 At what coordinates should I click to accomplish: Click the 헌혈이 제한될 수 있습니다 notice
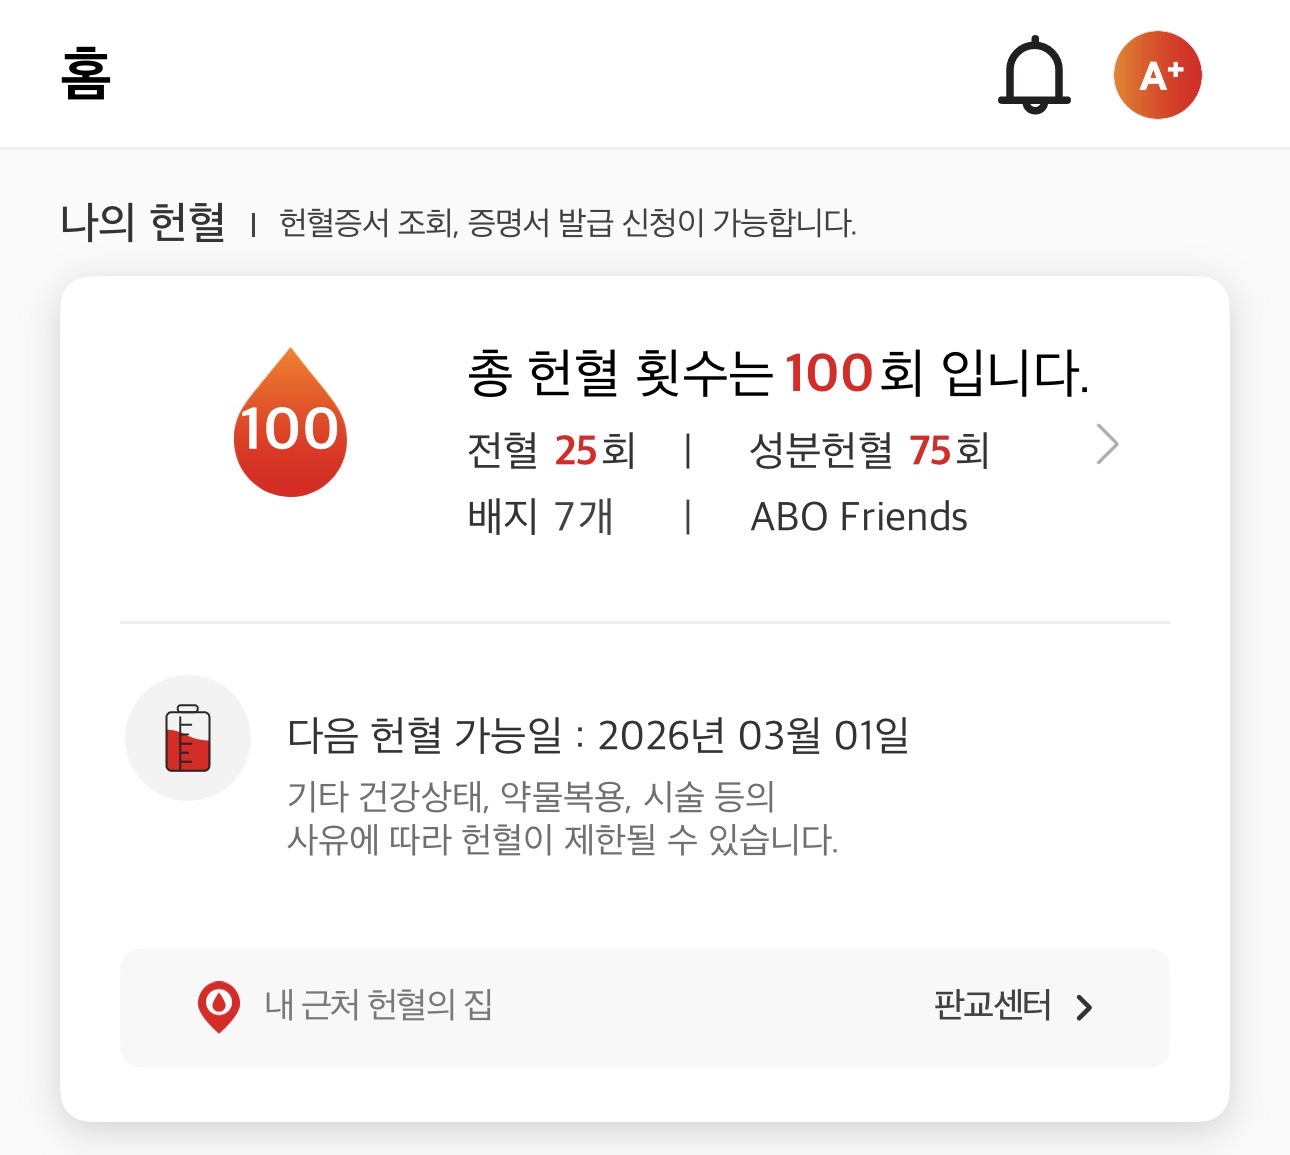562,839
